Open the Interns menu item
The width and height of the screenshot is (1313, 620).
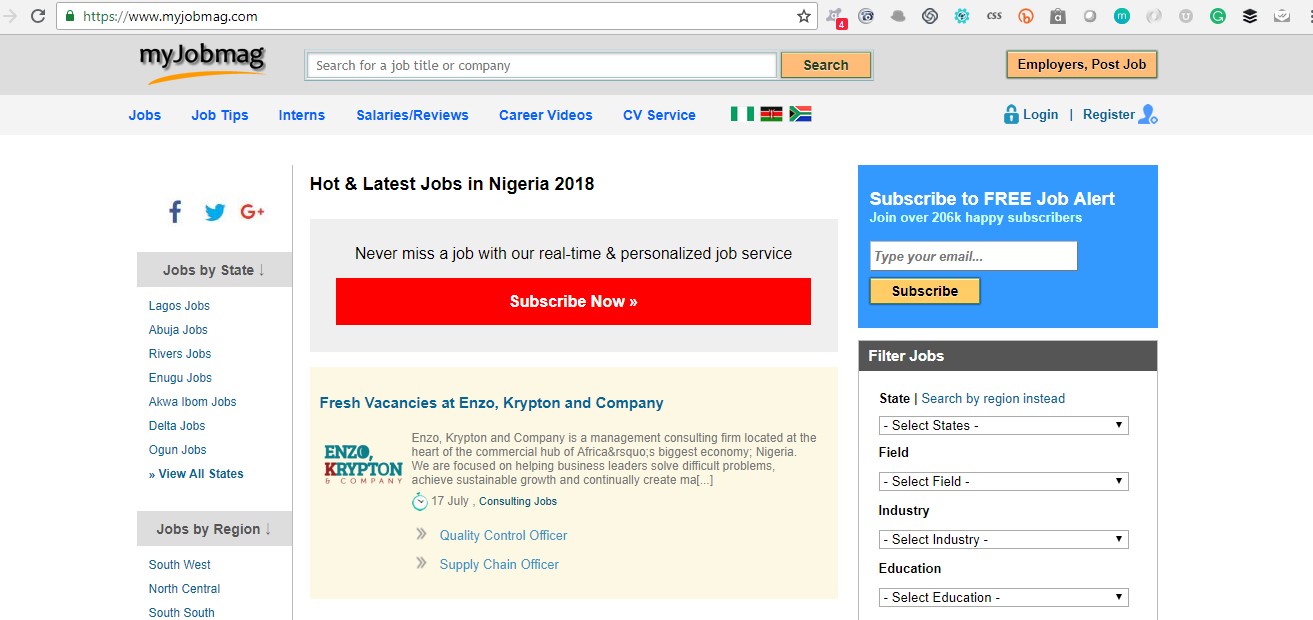pyautogui.click(x=302, y=115)
